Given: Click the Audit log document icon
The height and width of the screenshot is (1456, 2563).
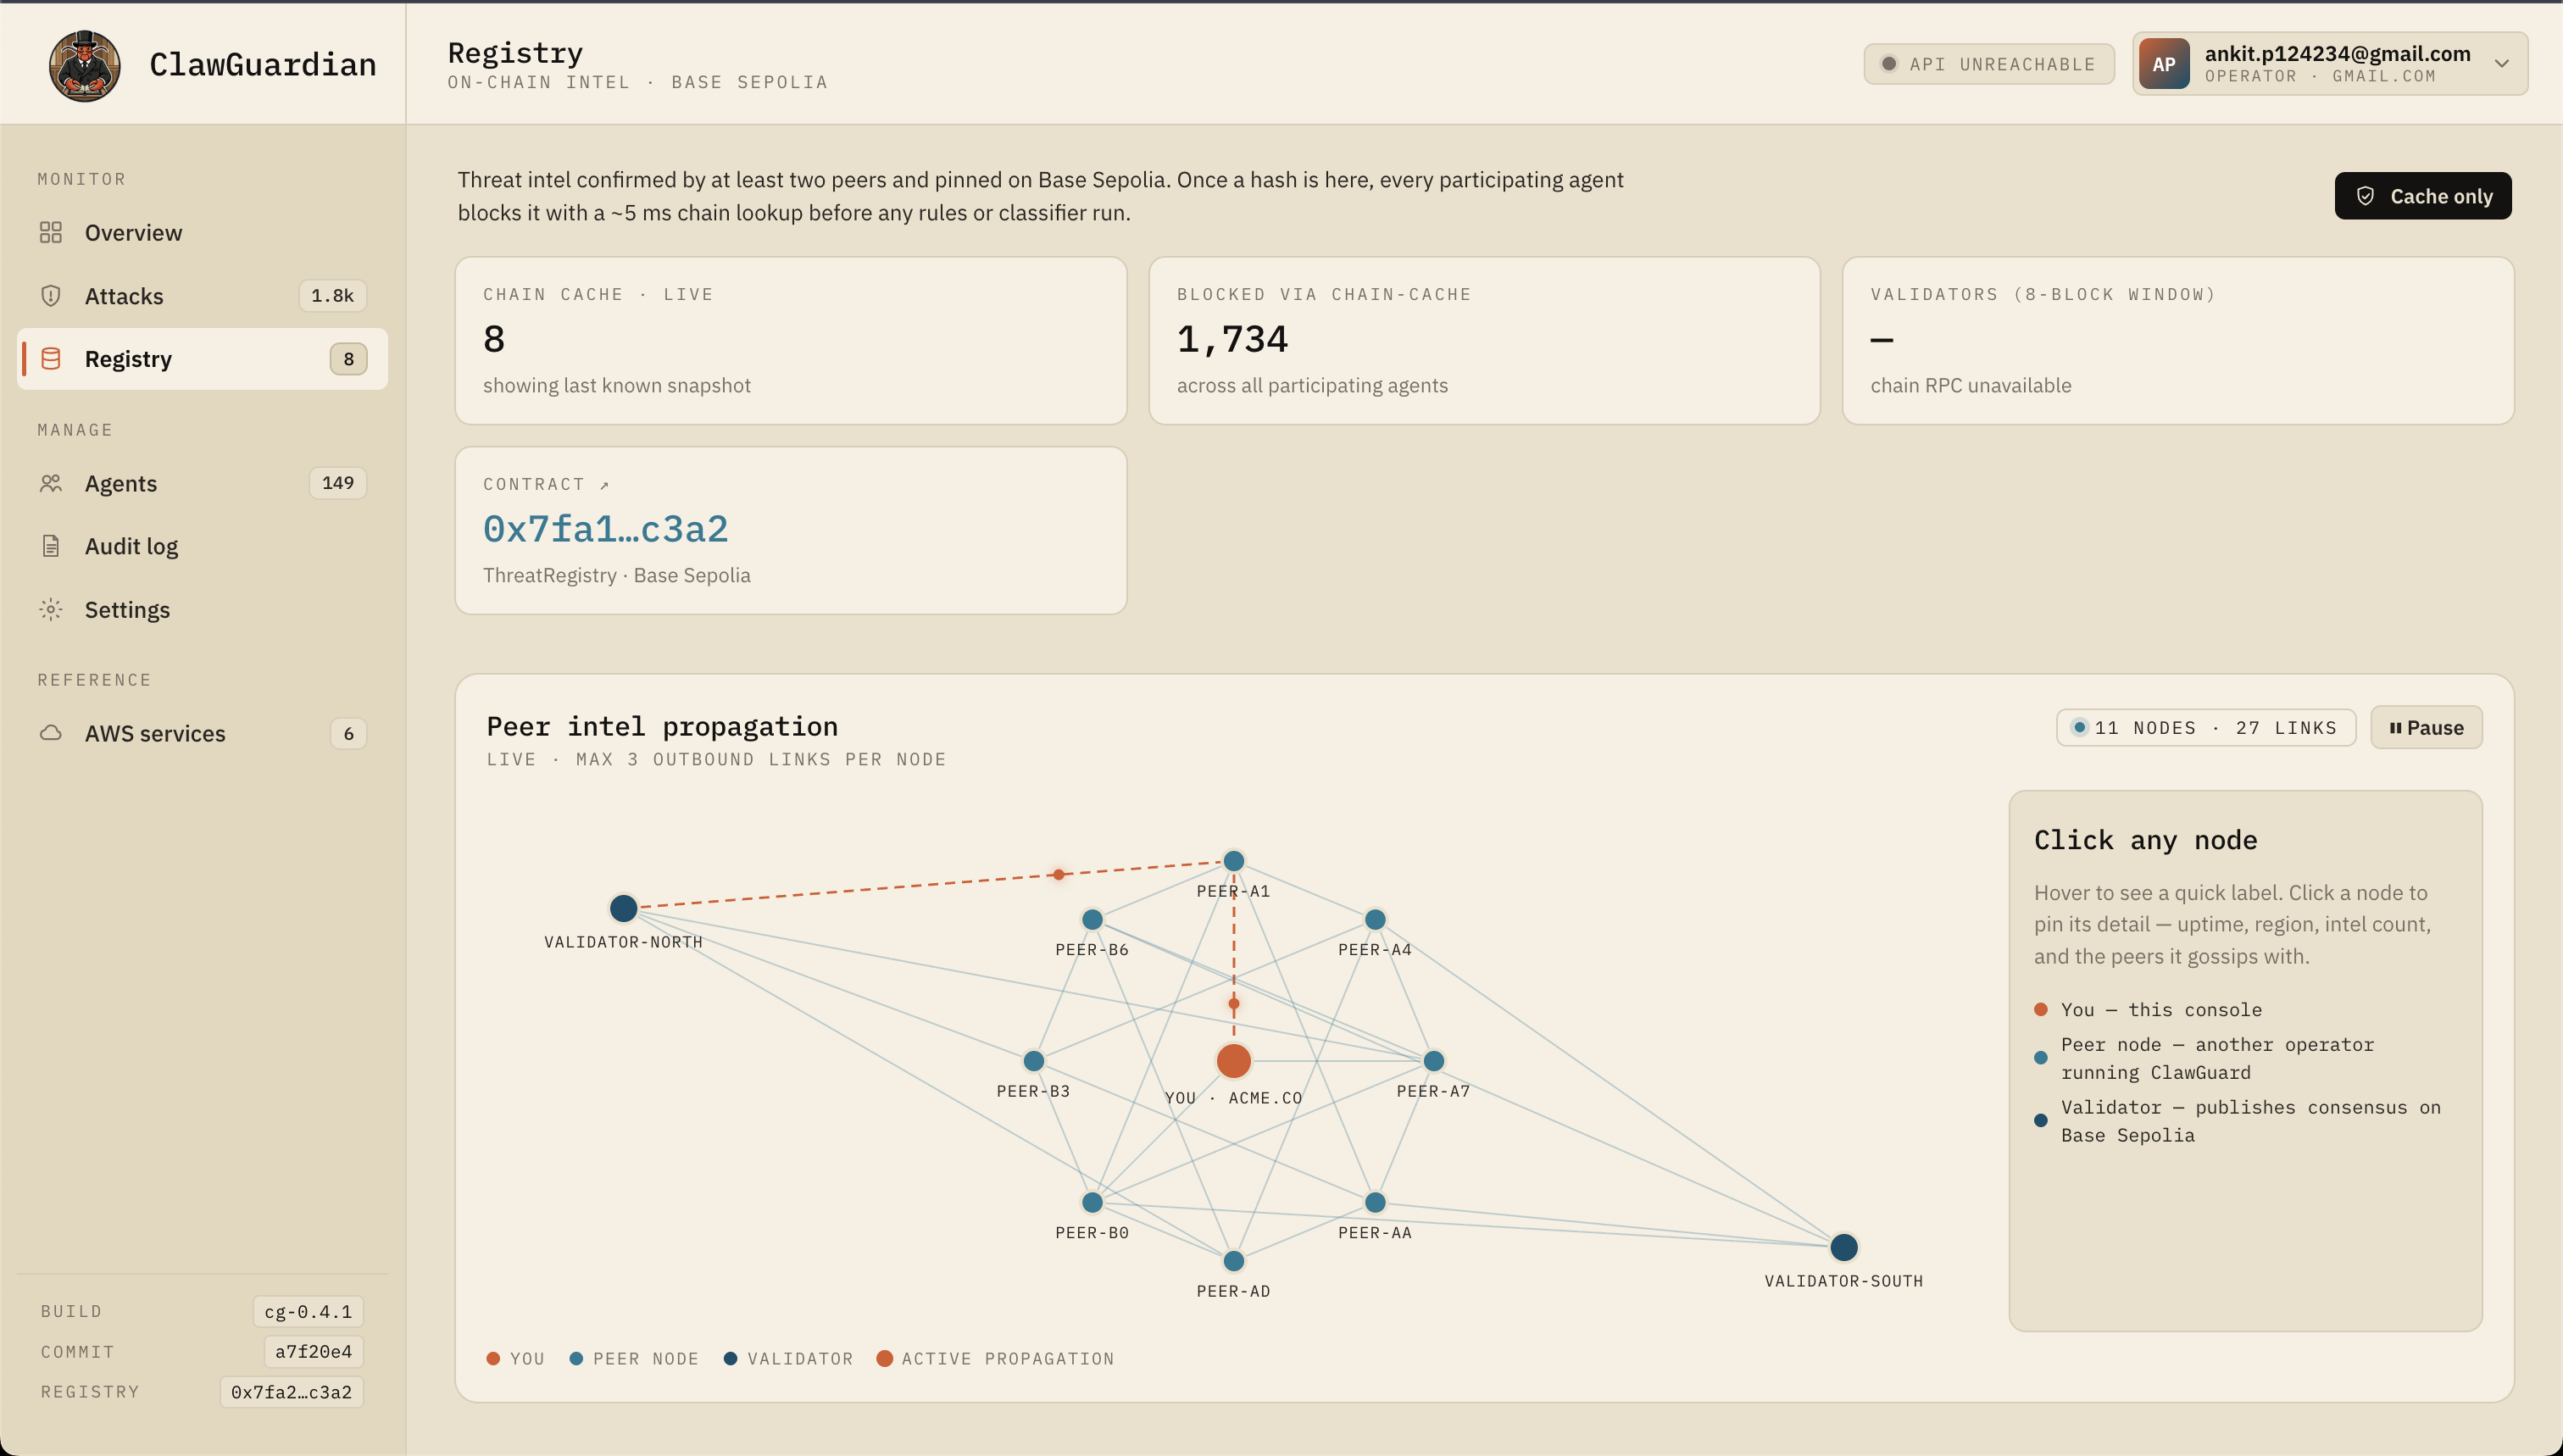Looking at the screenshot, I should 51,546.
